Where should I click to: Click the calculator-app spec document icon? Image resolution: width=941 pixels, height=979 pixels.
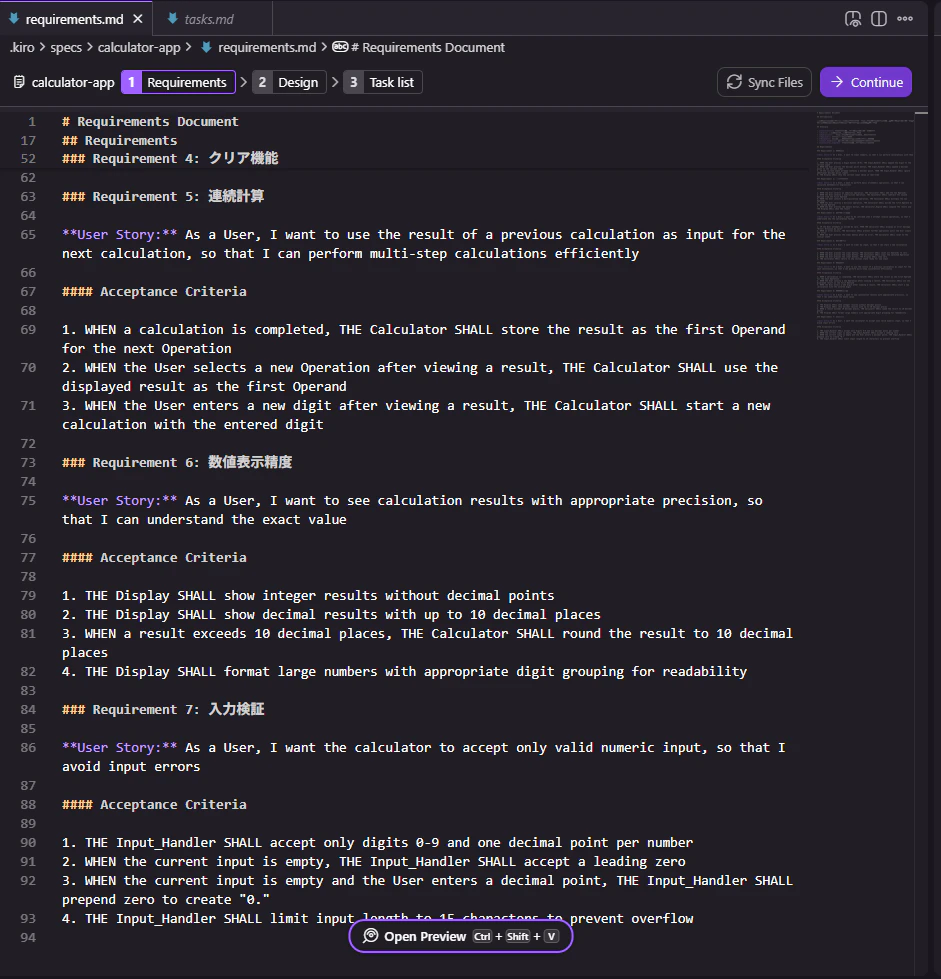point(19,82)
